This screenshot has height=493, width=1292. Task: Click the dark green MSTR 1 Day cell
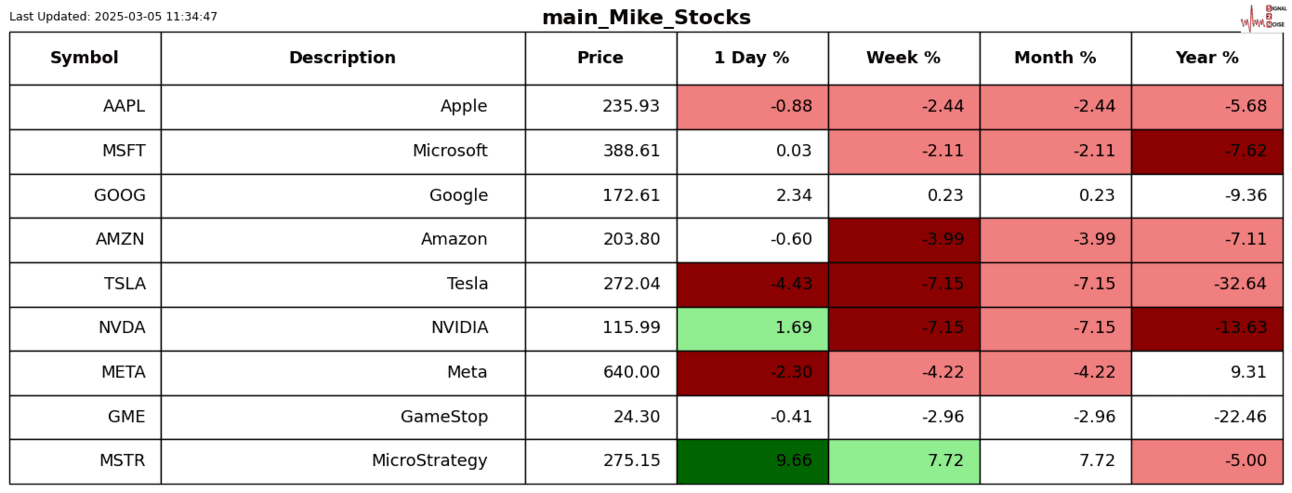click(752, 461)
